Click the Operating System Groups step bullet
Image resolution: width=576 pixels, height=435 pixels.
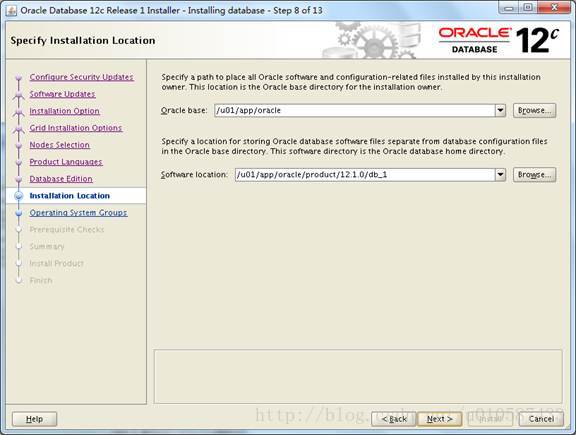pyautogui.click(x=19, y=213)
